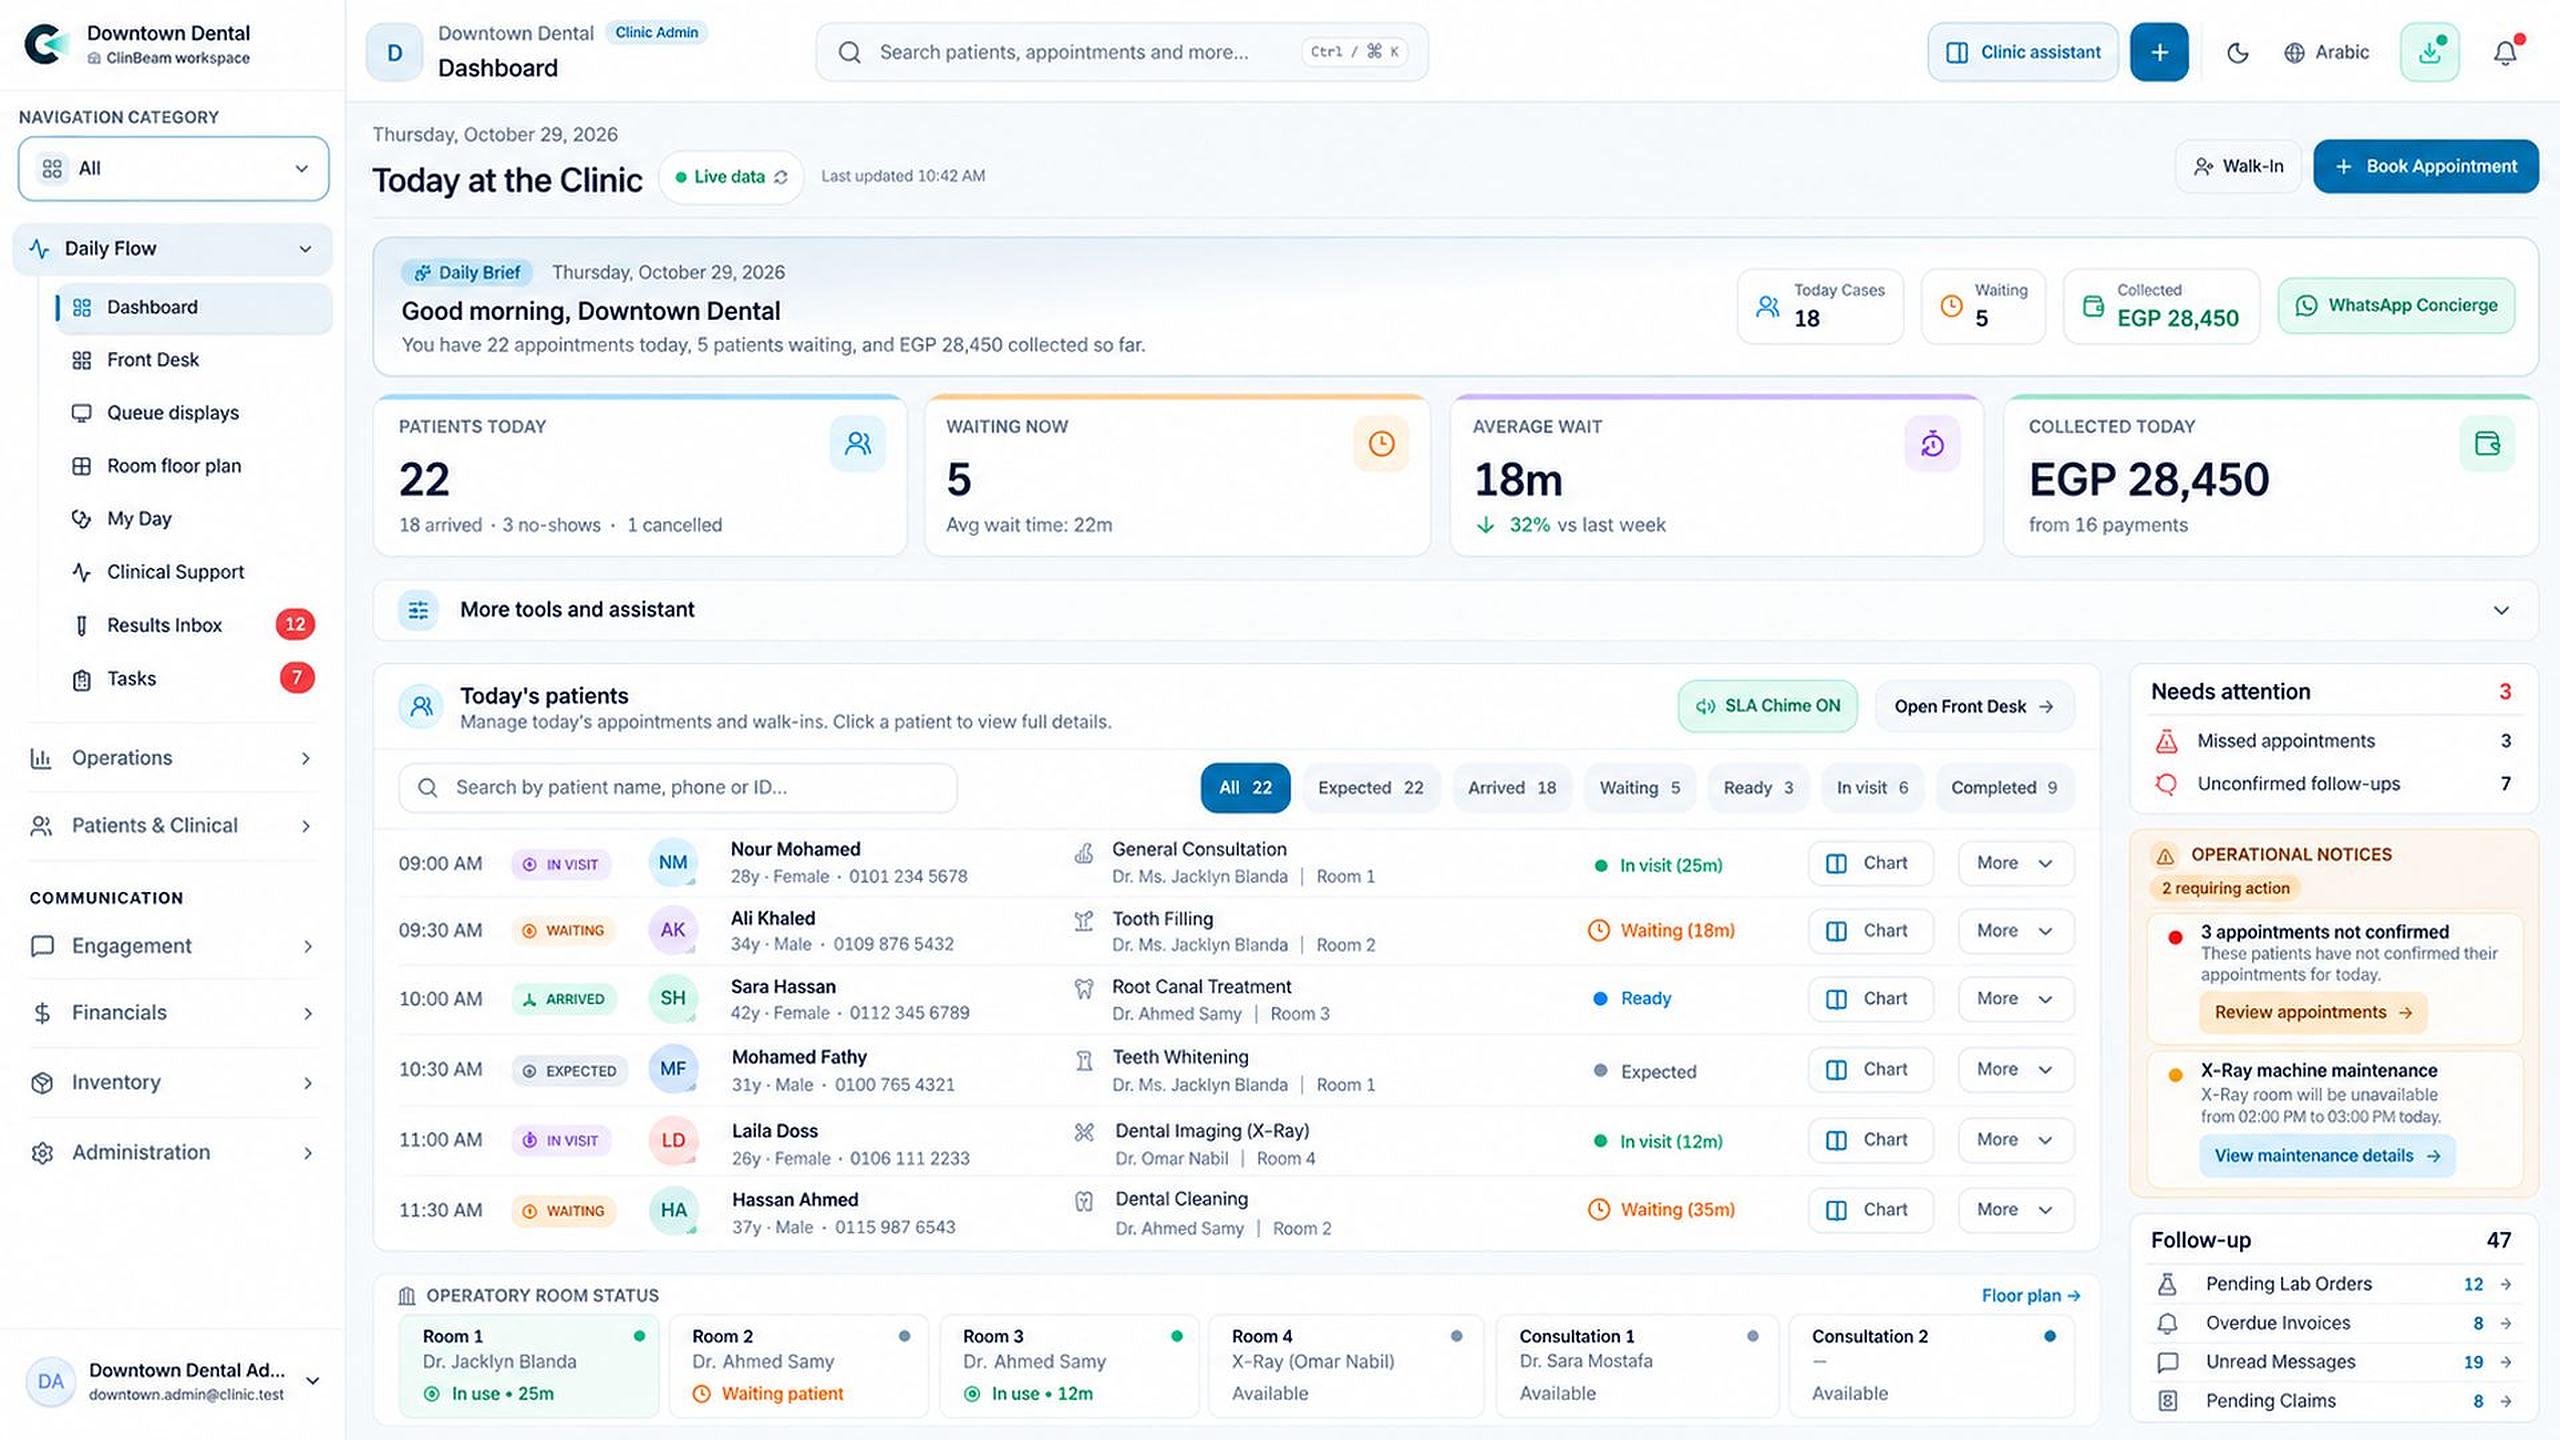Screen dimensions: 2560x1440
Task: Open WhatsApp Concierge
Action: (2397, 306)
